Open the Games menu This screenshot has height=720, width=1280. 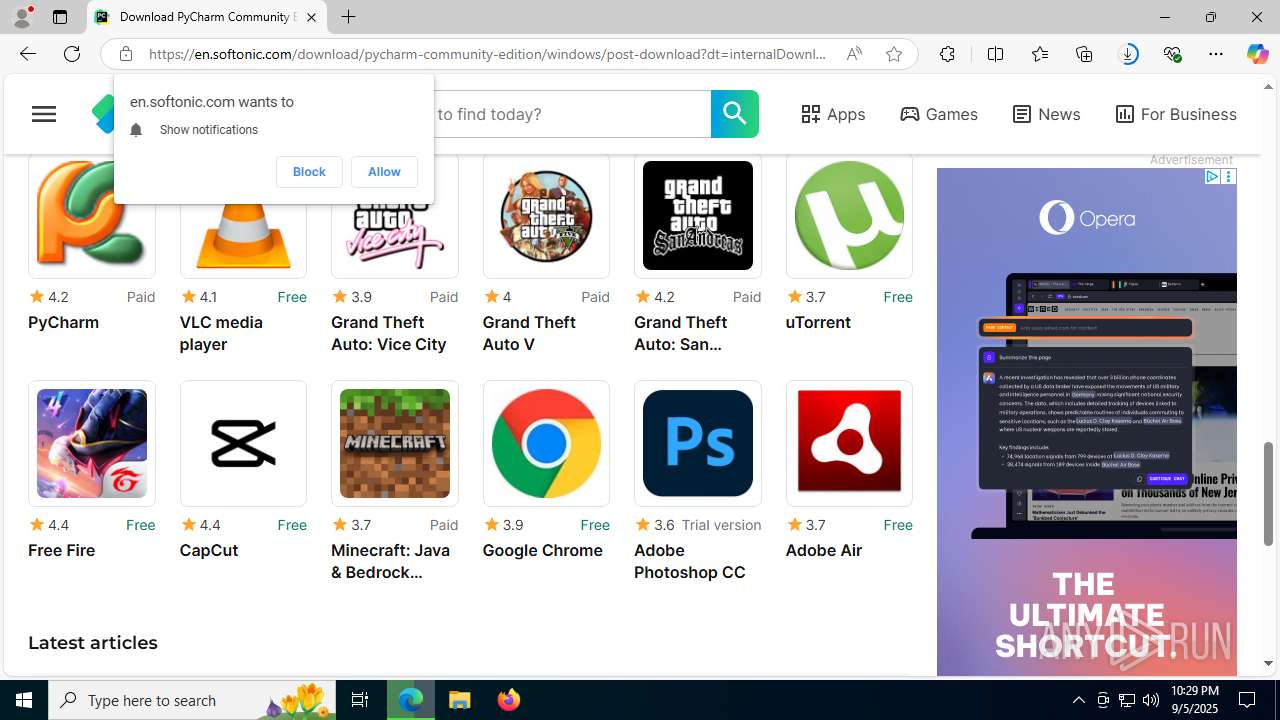pyautogui.click(x=939, y=114)
